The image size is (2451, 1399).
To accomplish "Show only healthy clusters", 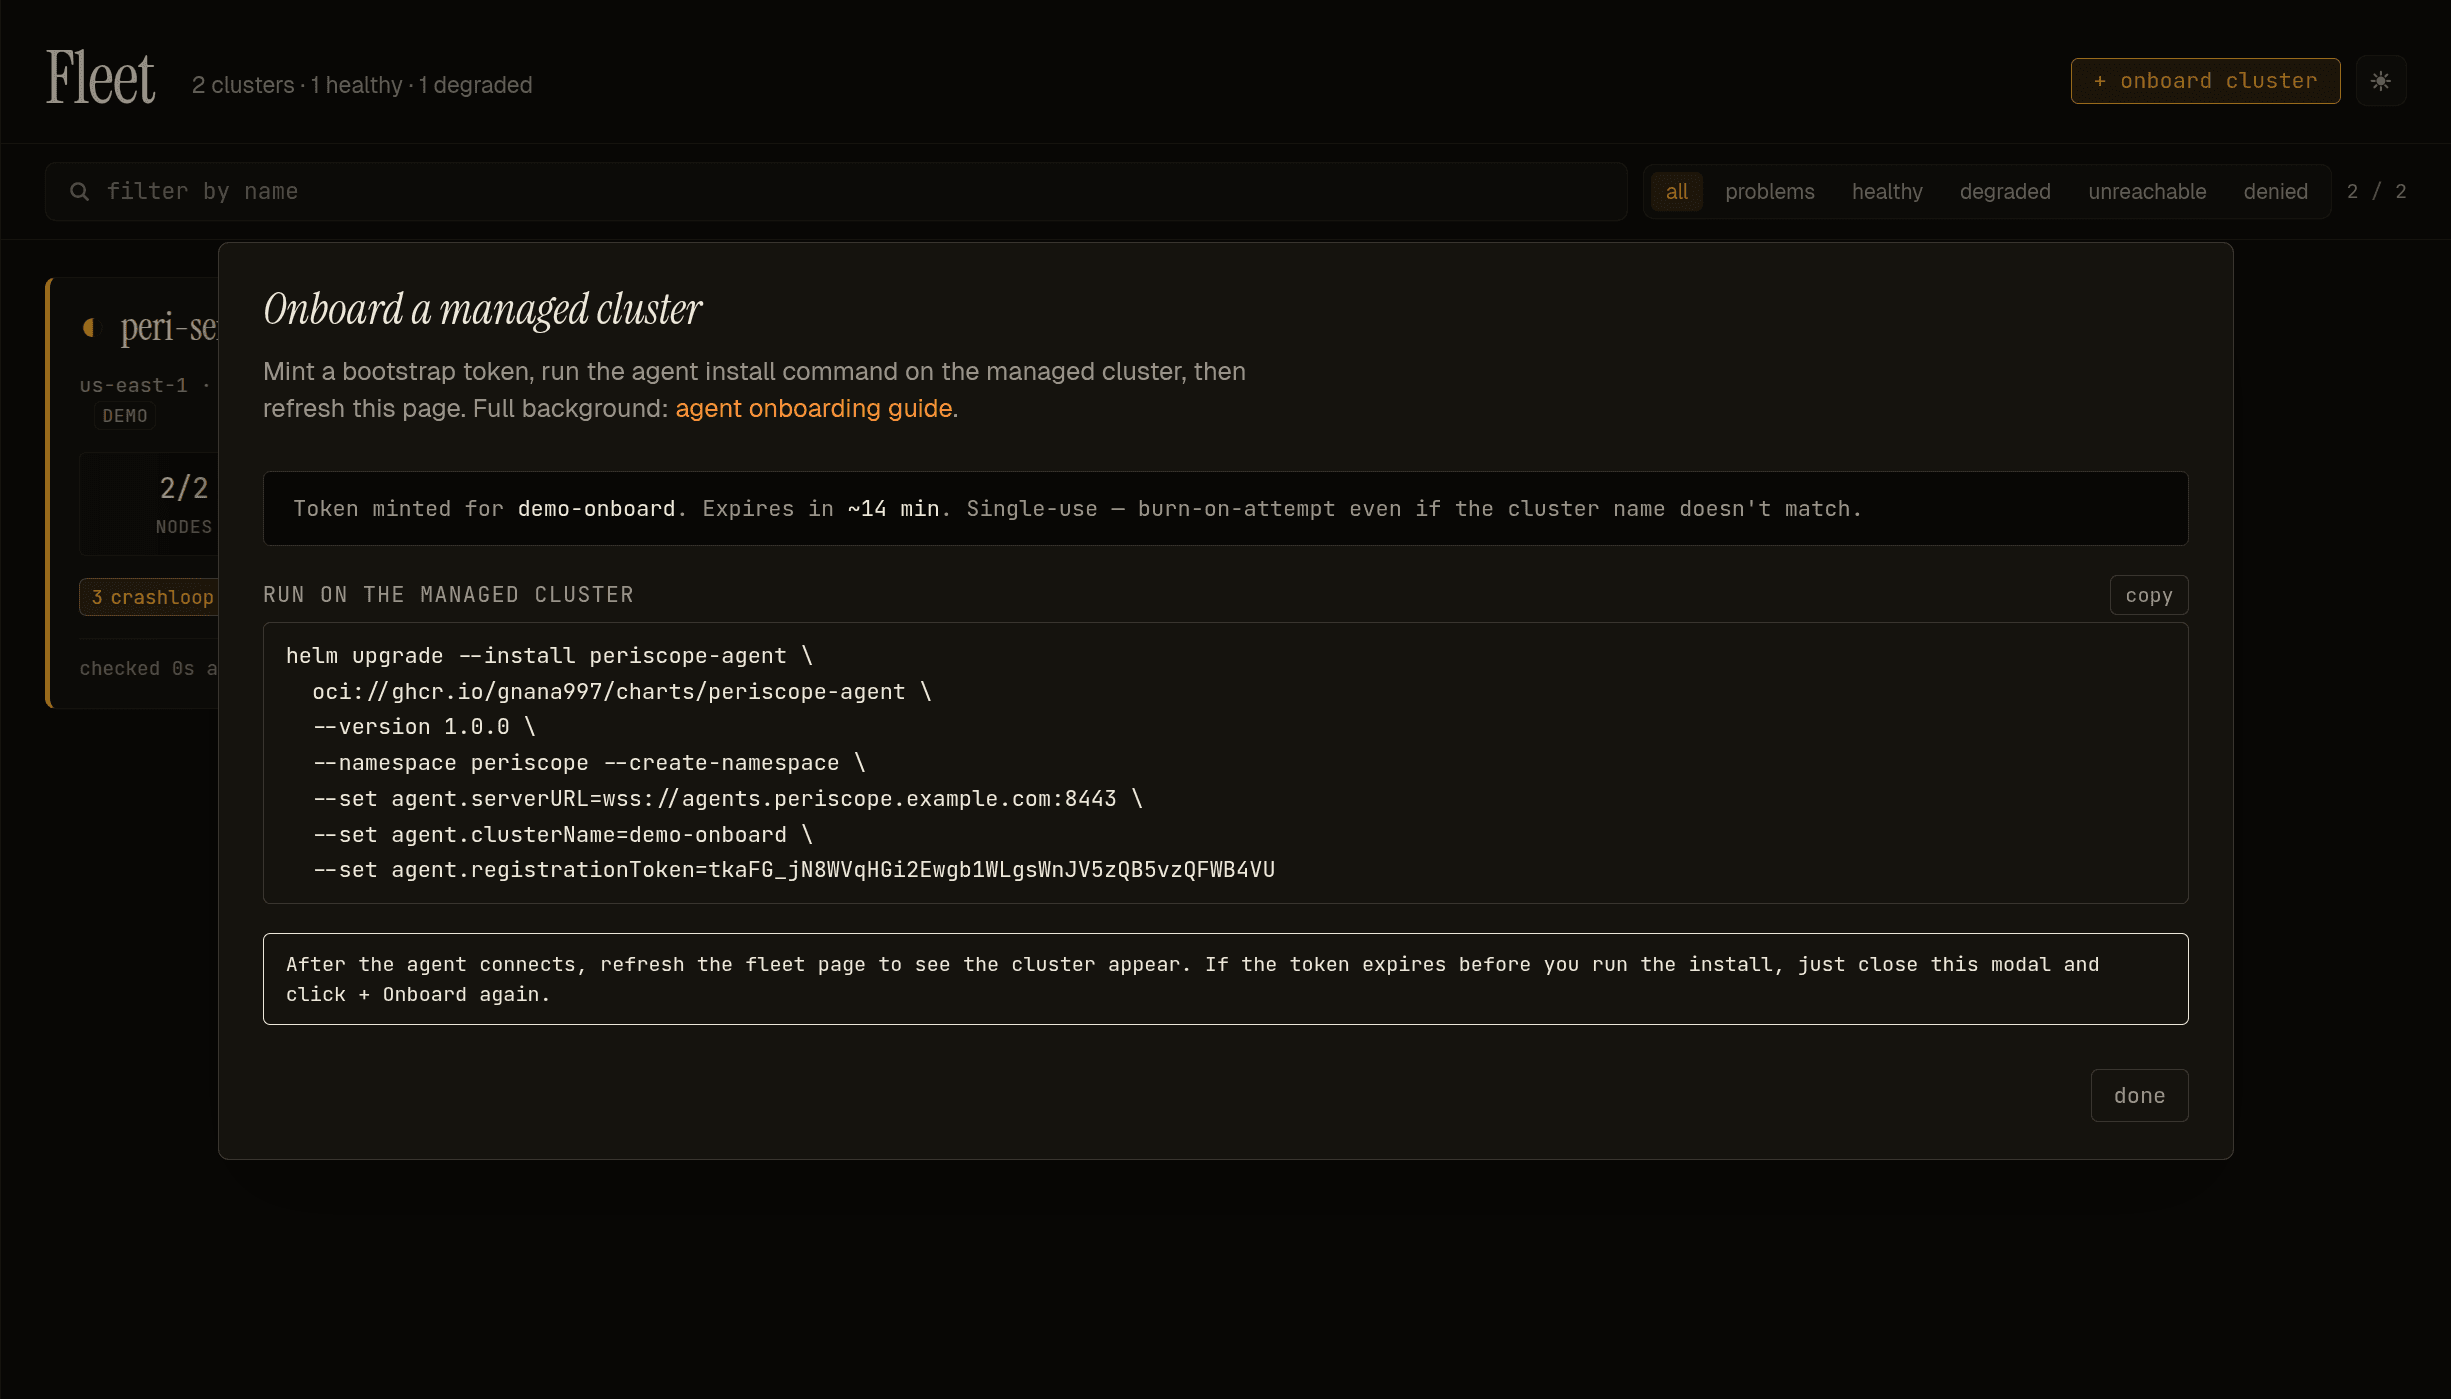I will pos(1887,191).
